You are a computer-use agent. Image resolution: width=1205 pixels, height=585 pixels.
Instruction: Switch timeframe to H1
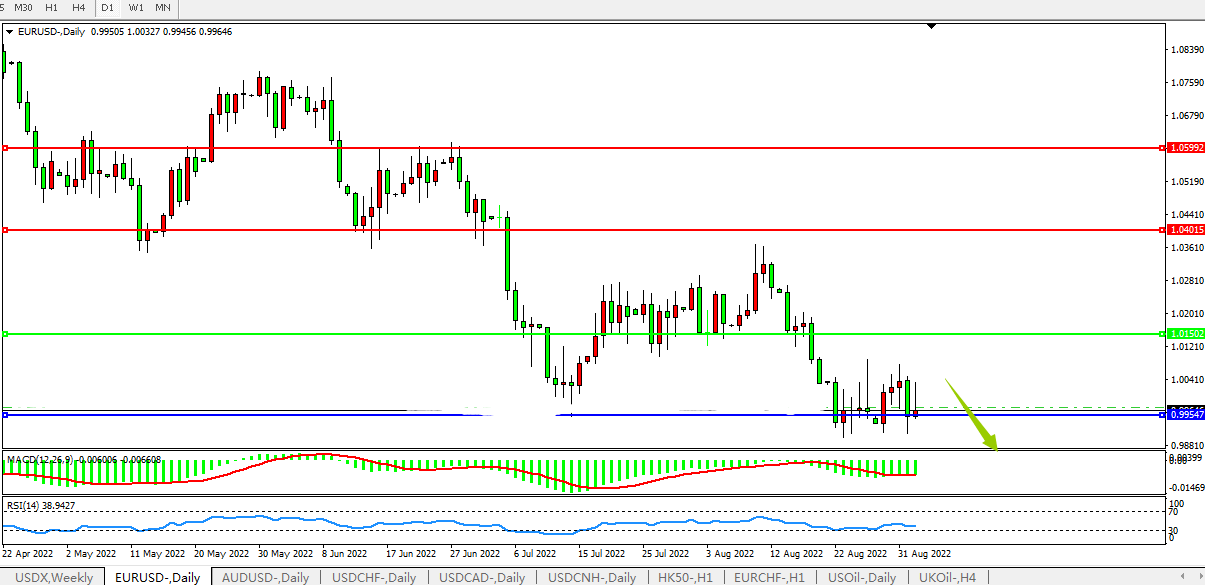51,8
